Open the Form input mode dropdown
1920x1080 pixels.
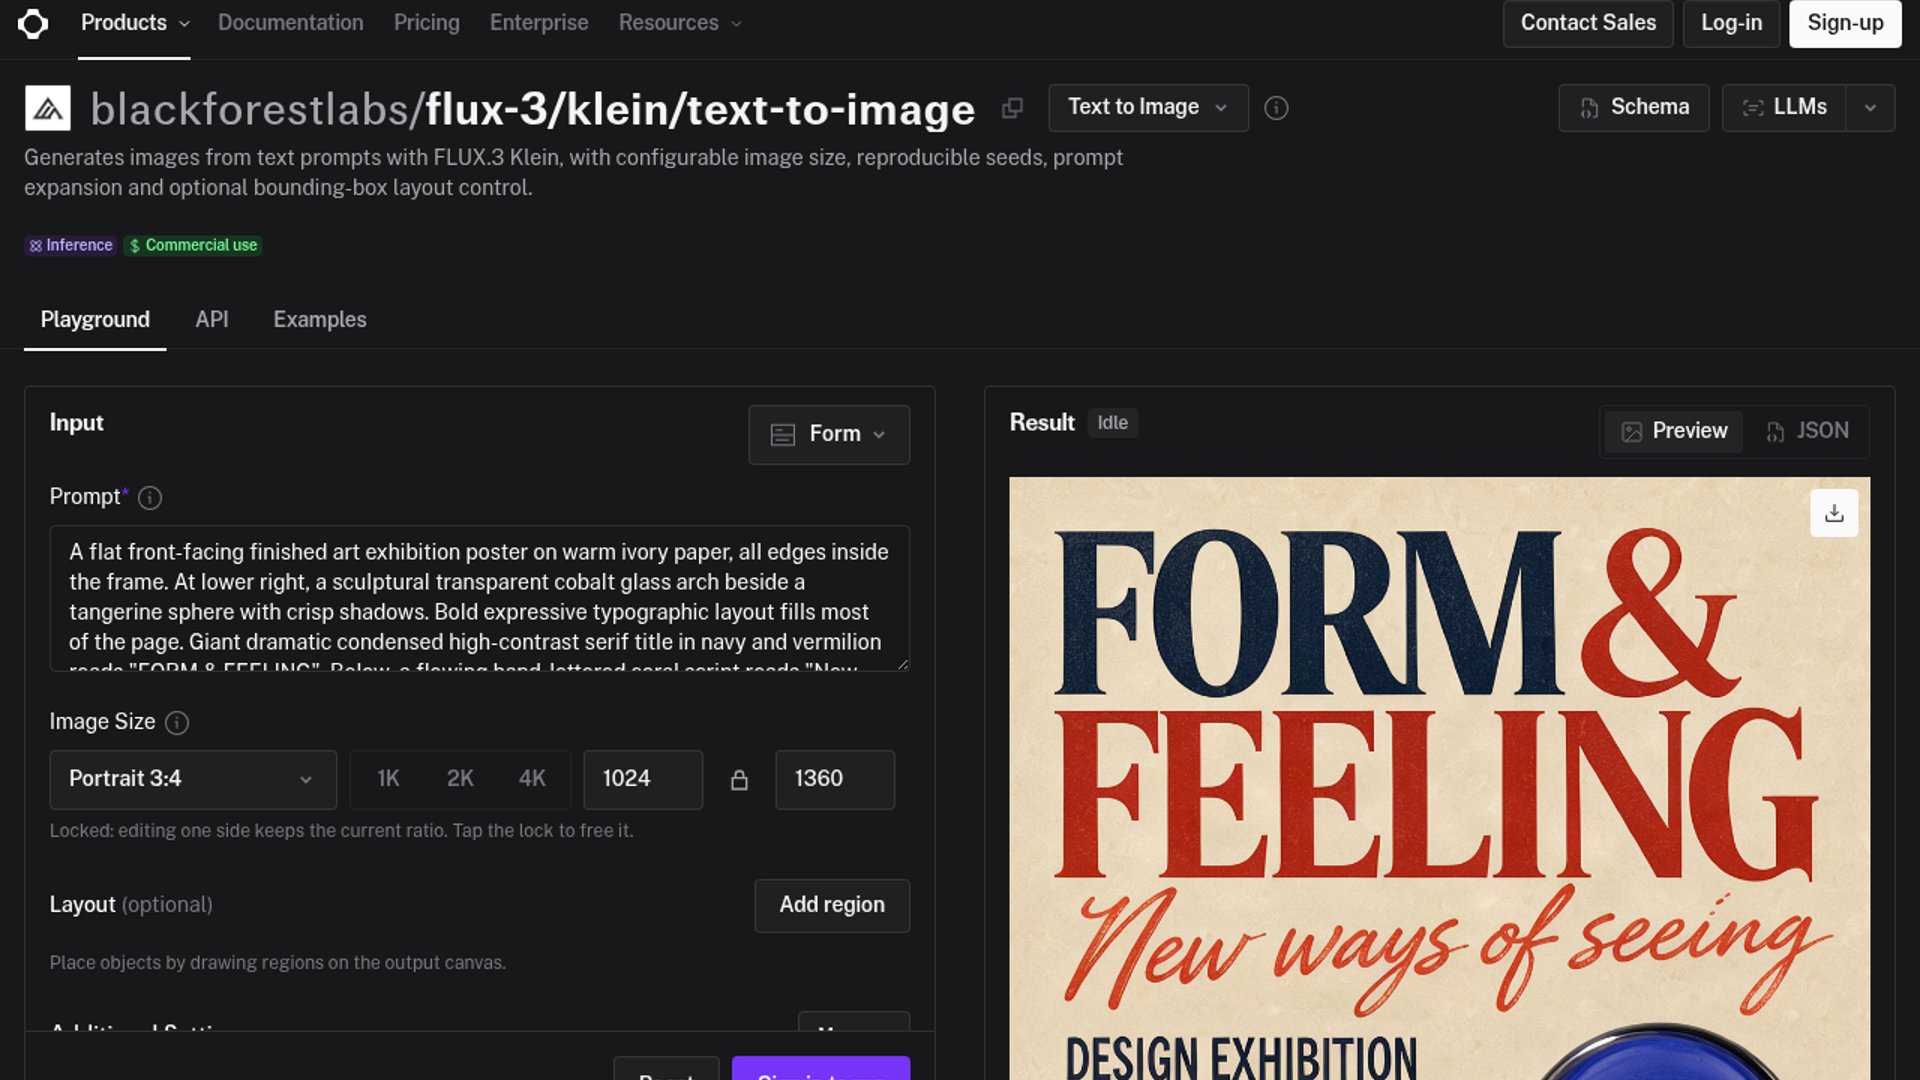coord(829,435)
